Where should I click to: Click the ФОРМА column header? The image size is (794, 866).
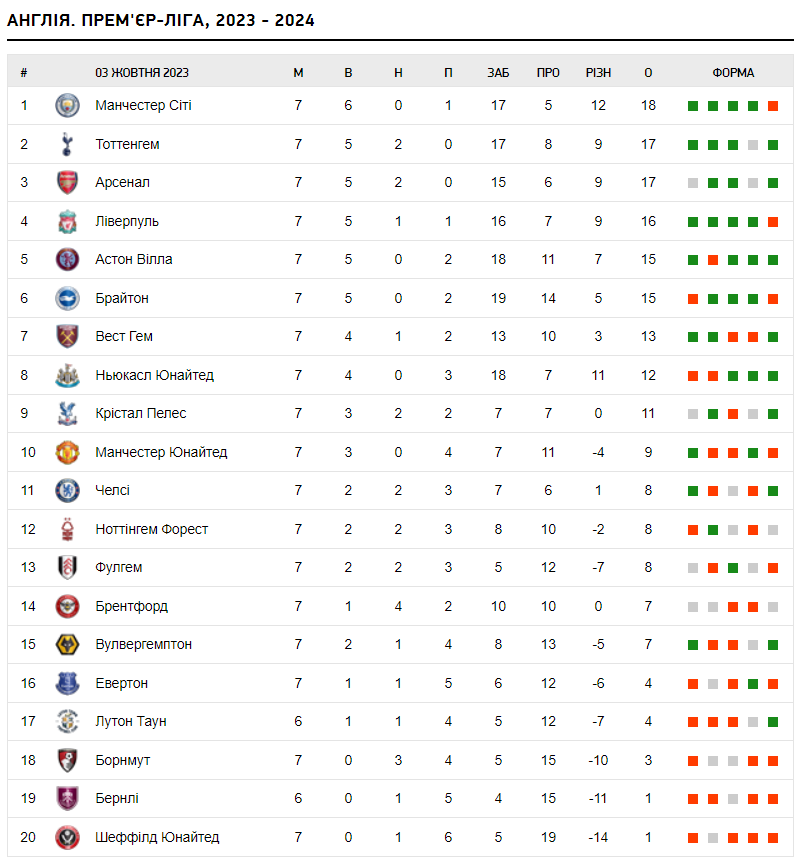click(x=733, y=73)
